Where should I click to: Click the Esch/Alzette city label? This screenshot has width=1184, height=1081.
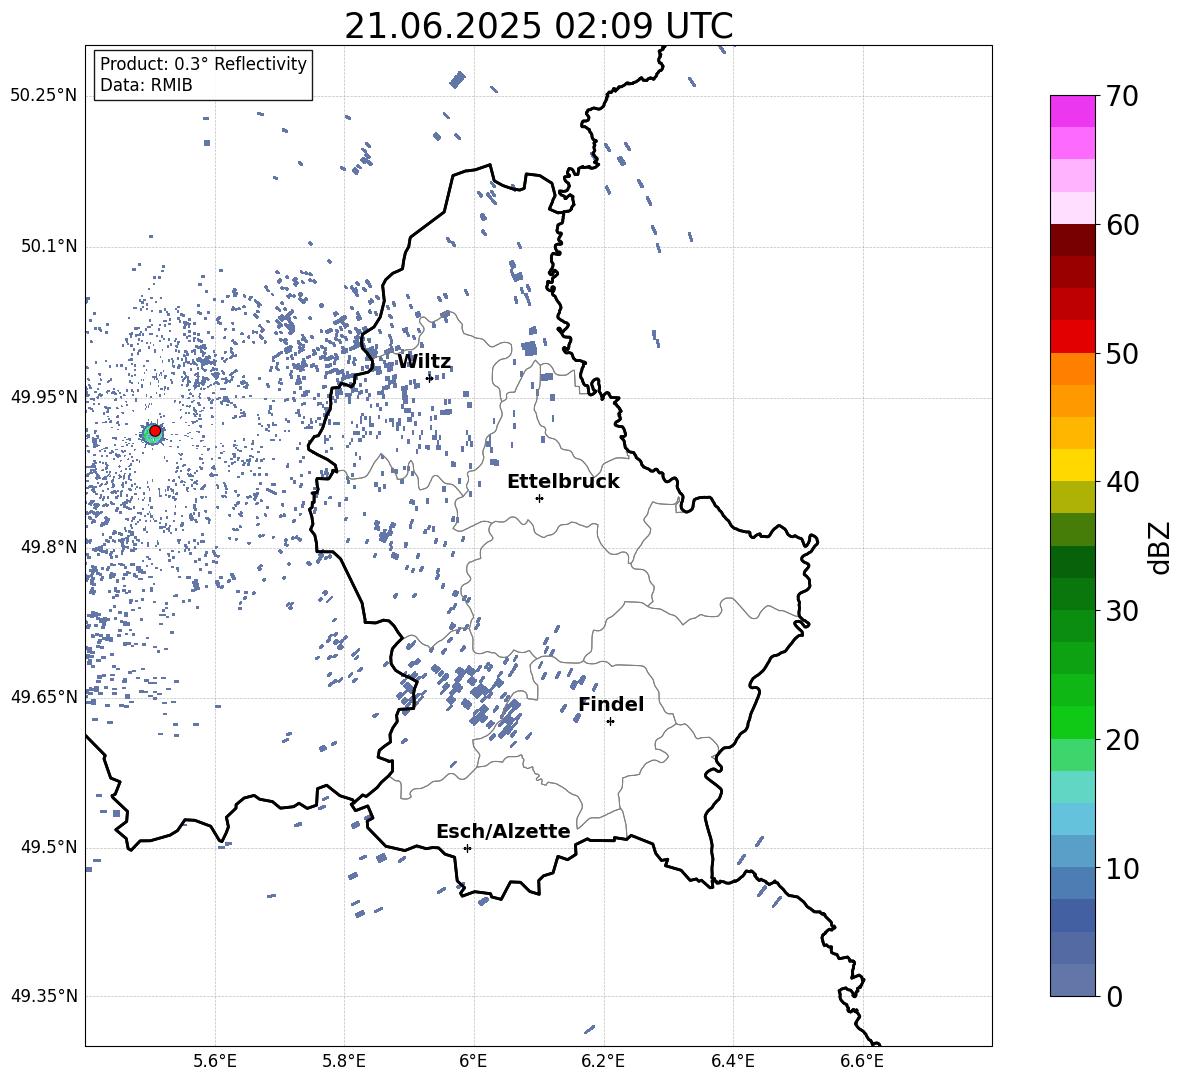pyautogui.click(x=503, y=831)
